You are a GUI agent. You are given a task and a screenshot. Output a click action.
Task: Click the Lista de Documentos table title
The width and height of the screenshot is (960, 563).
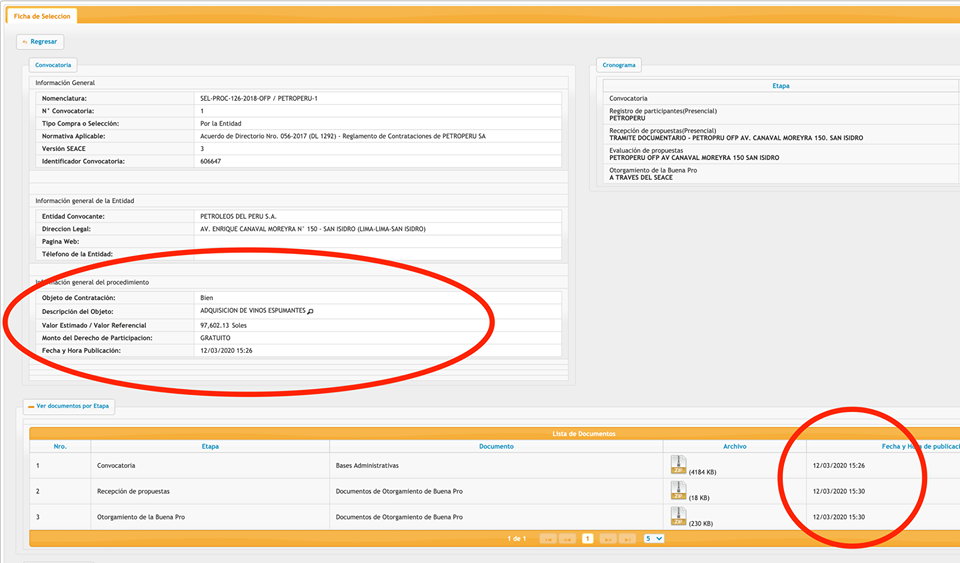[583, 433]
